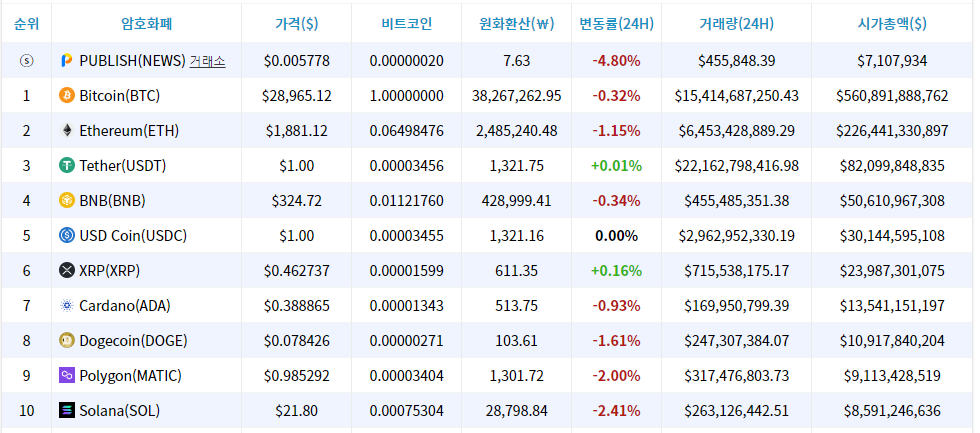This screenshot has width=980, height=433.
Task: Click BNB price $324.72
Action: (x=297, y=201)
